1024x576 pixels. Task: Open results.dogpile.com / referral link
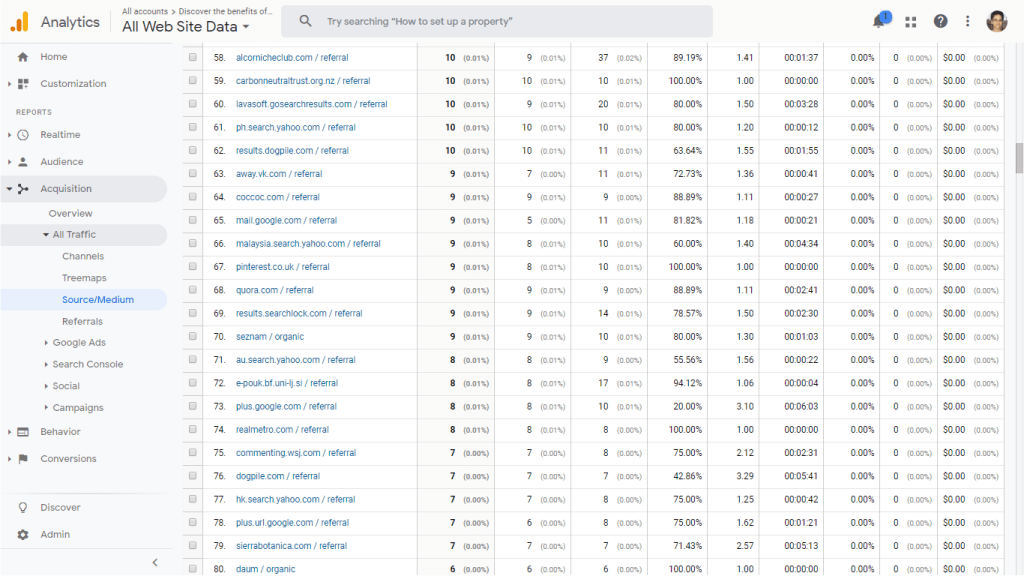point(292,150)
